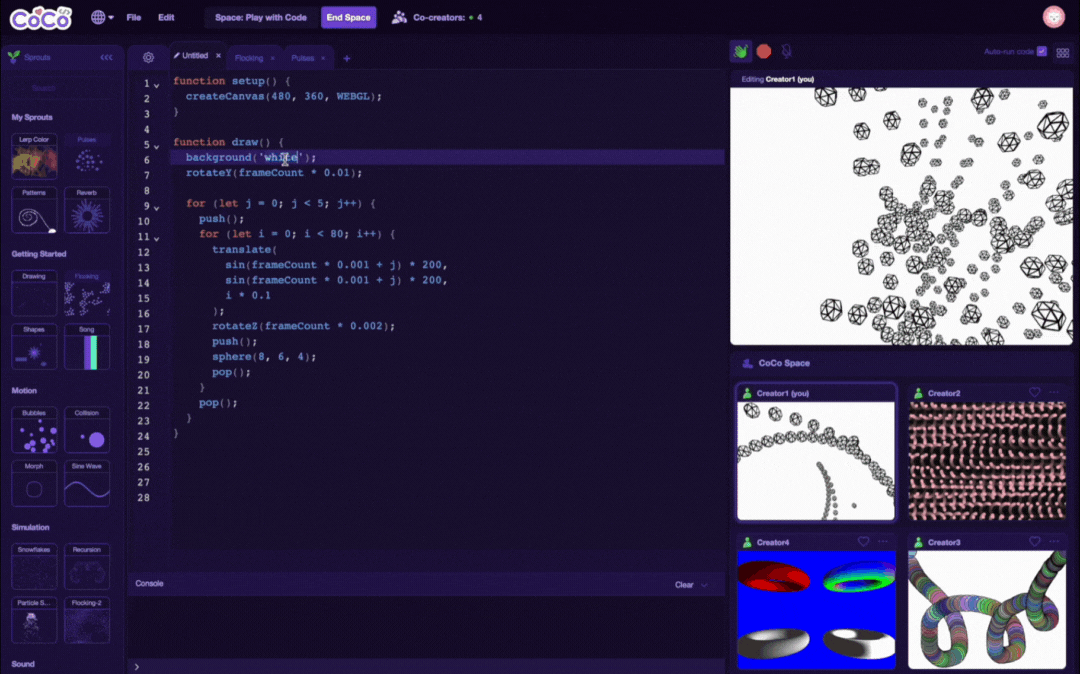The height and width of the screenshot is (674, 1080).
Task: Click the CoCo Space header icon
Action: coord(747,363)
